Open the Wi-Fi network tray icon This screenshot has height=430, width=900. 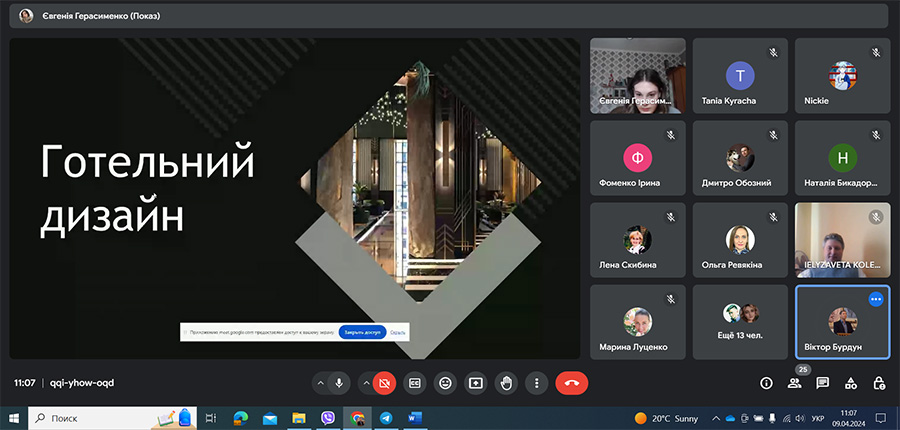pos(786,418)
